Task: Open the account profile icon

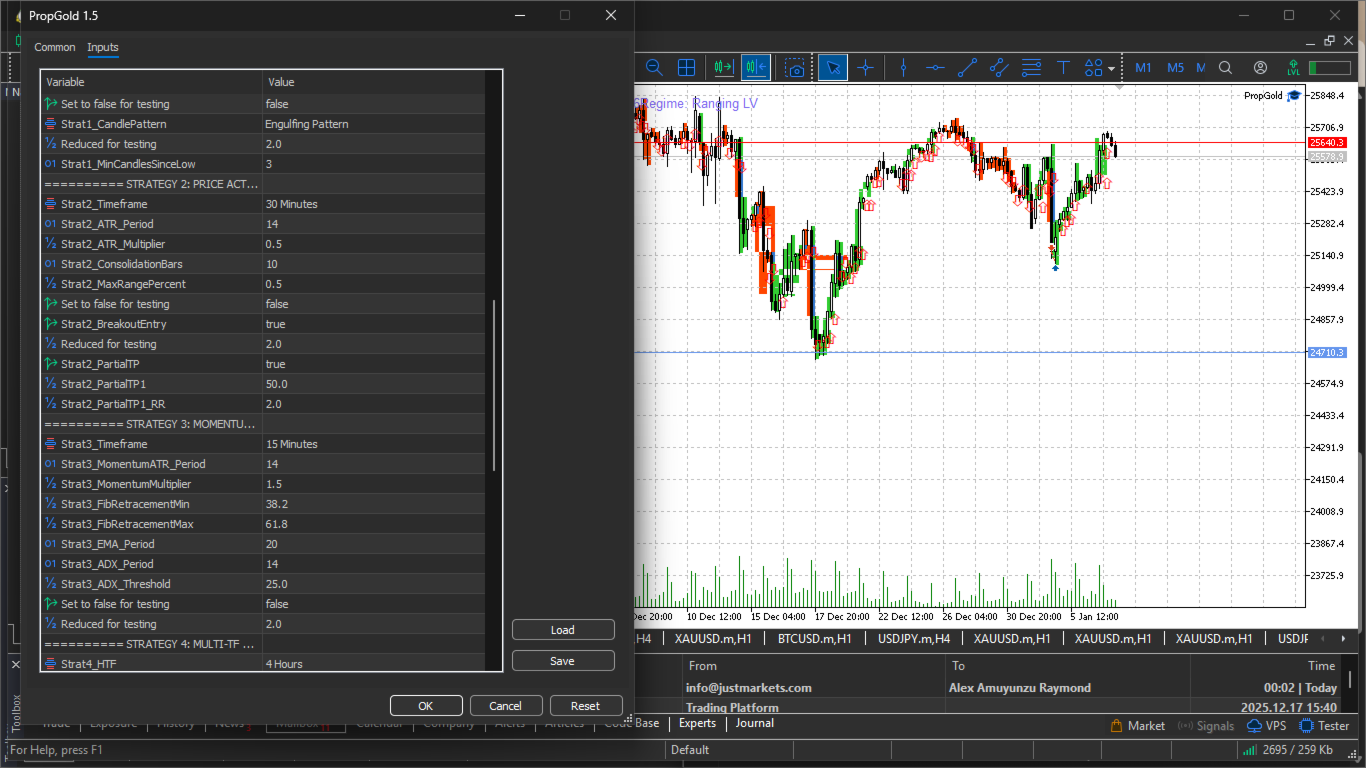Action: [1261, 68]
